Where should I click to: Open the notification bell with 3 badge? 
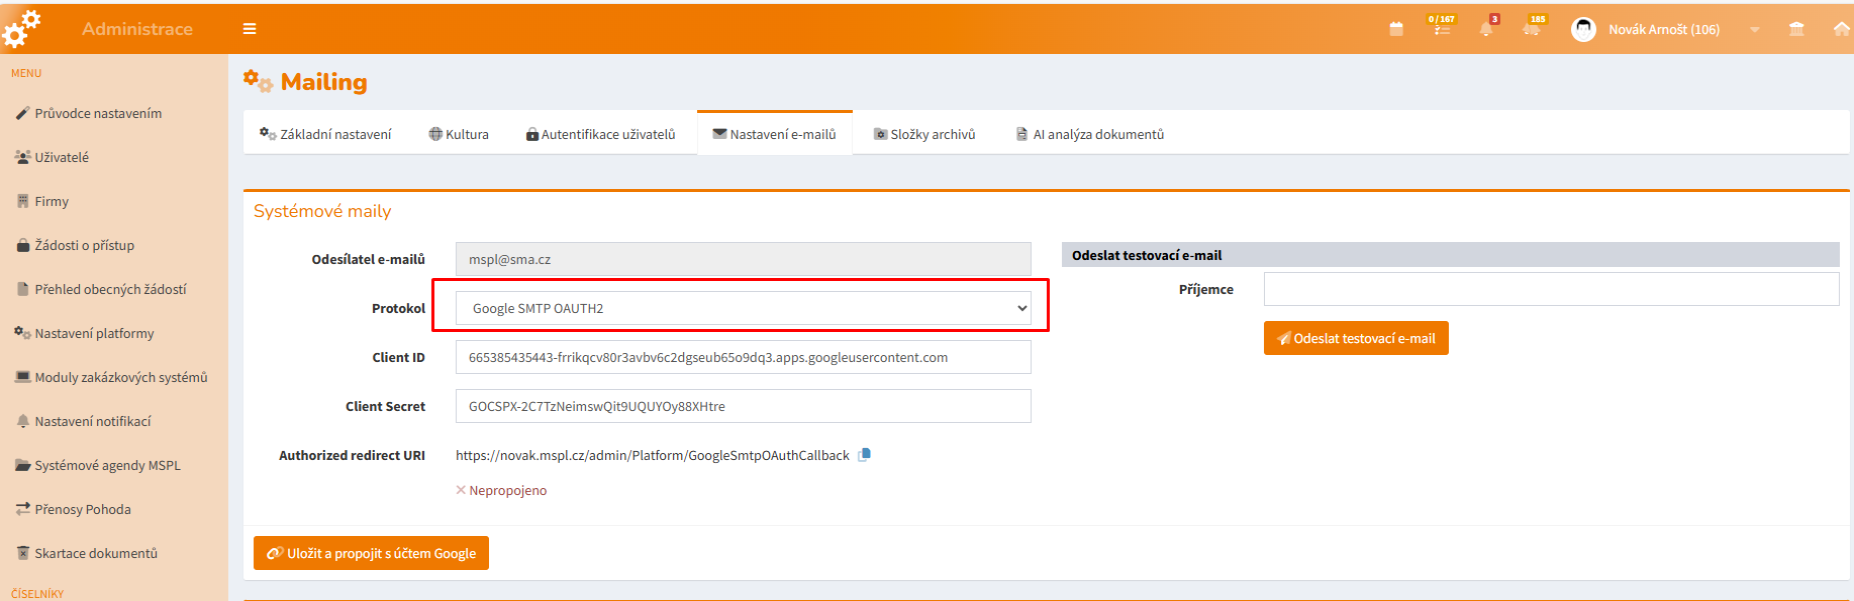(1486, 29)
